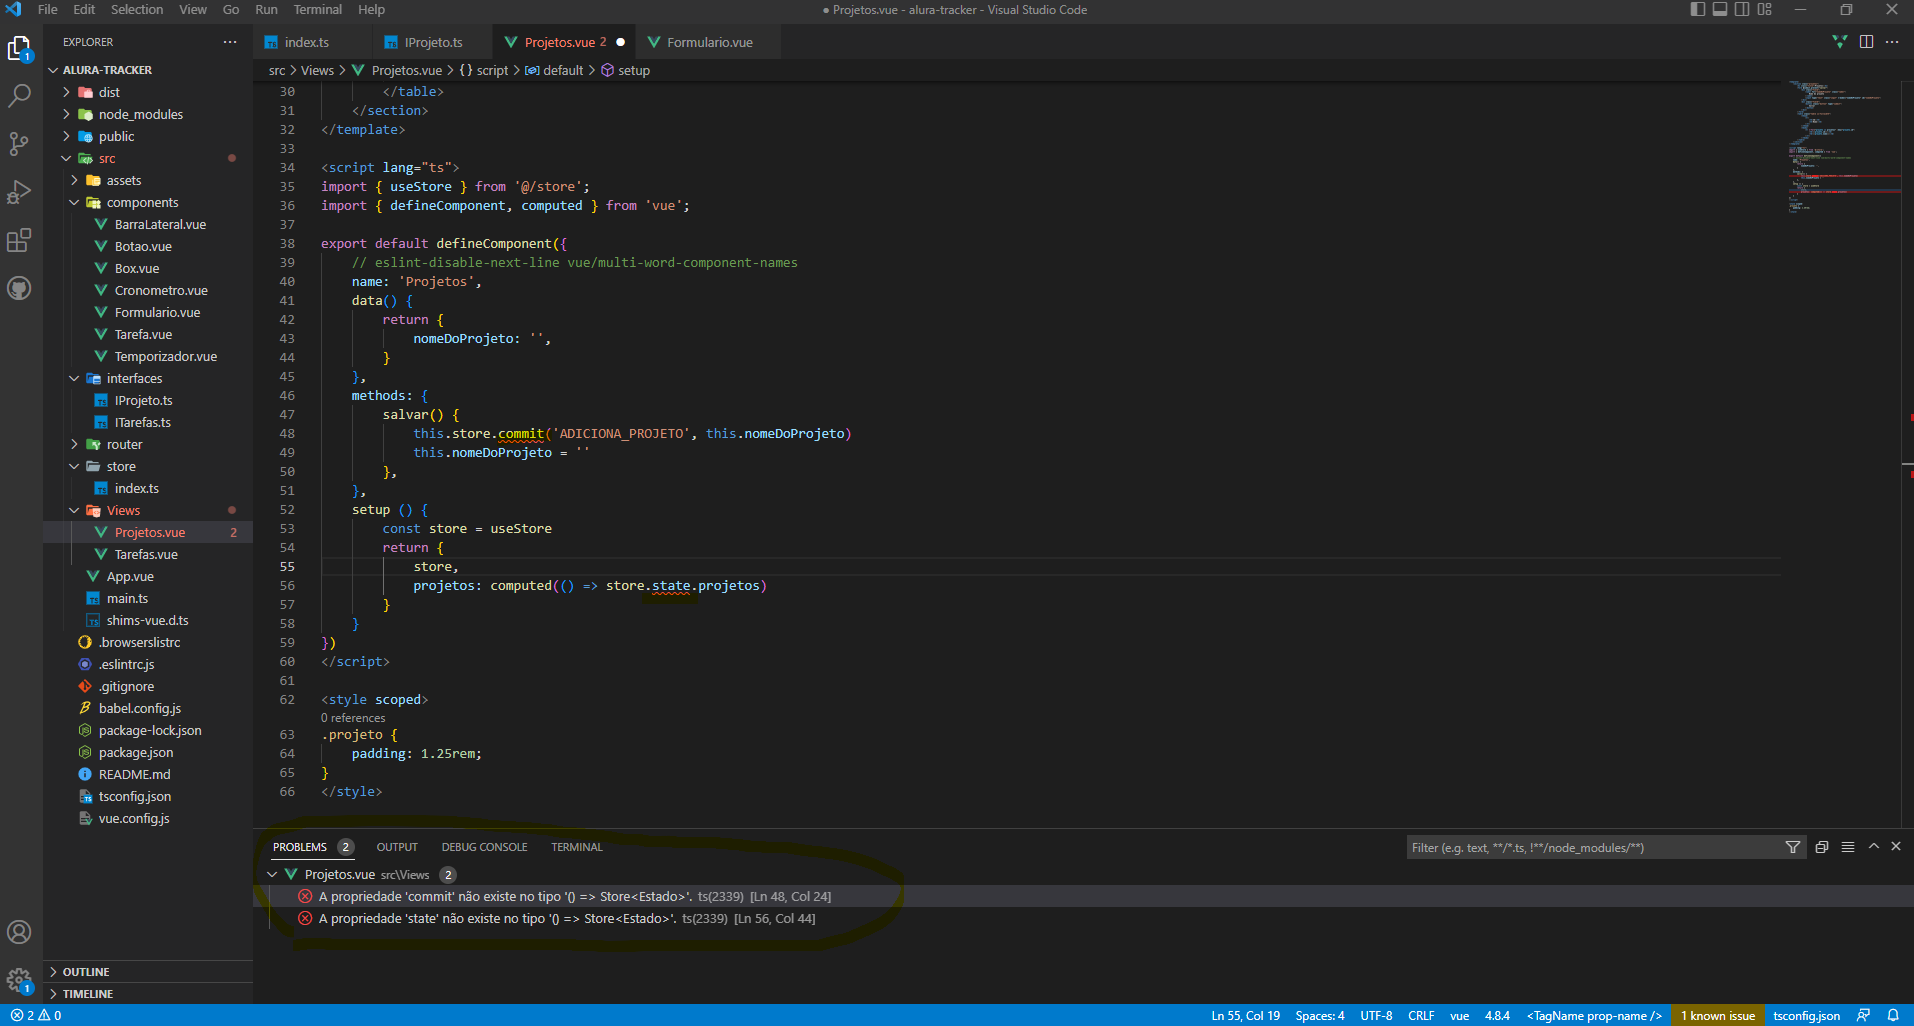Collapse all problems in panel
The width and height of the screenshot is (1914, 1026).
click(1822, 847)
